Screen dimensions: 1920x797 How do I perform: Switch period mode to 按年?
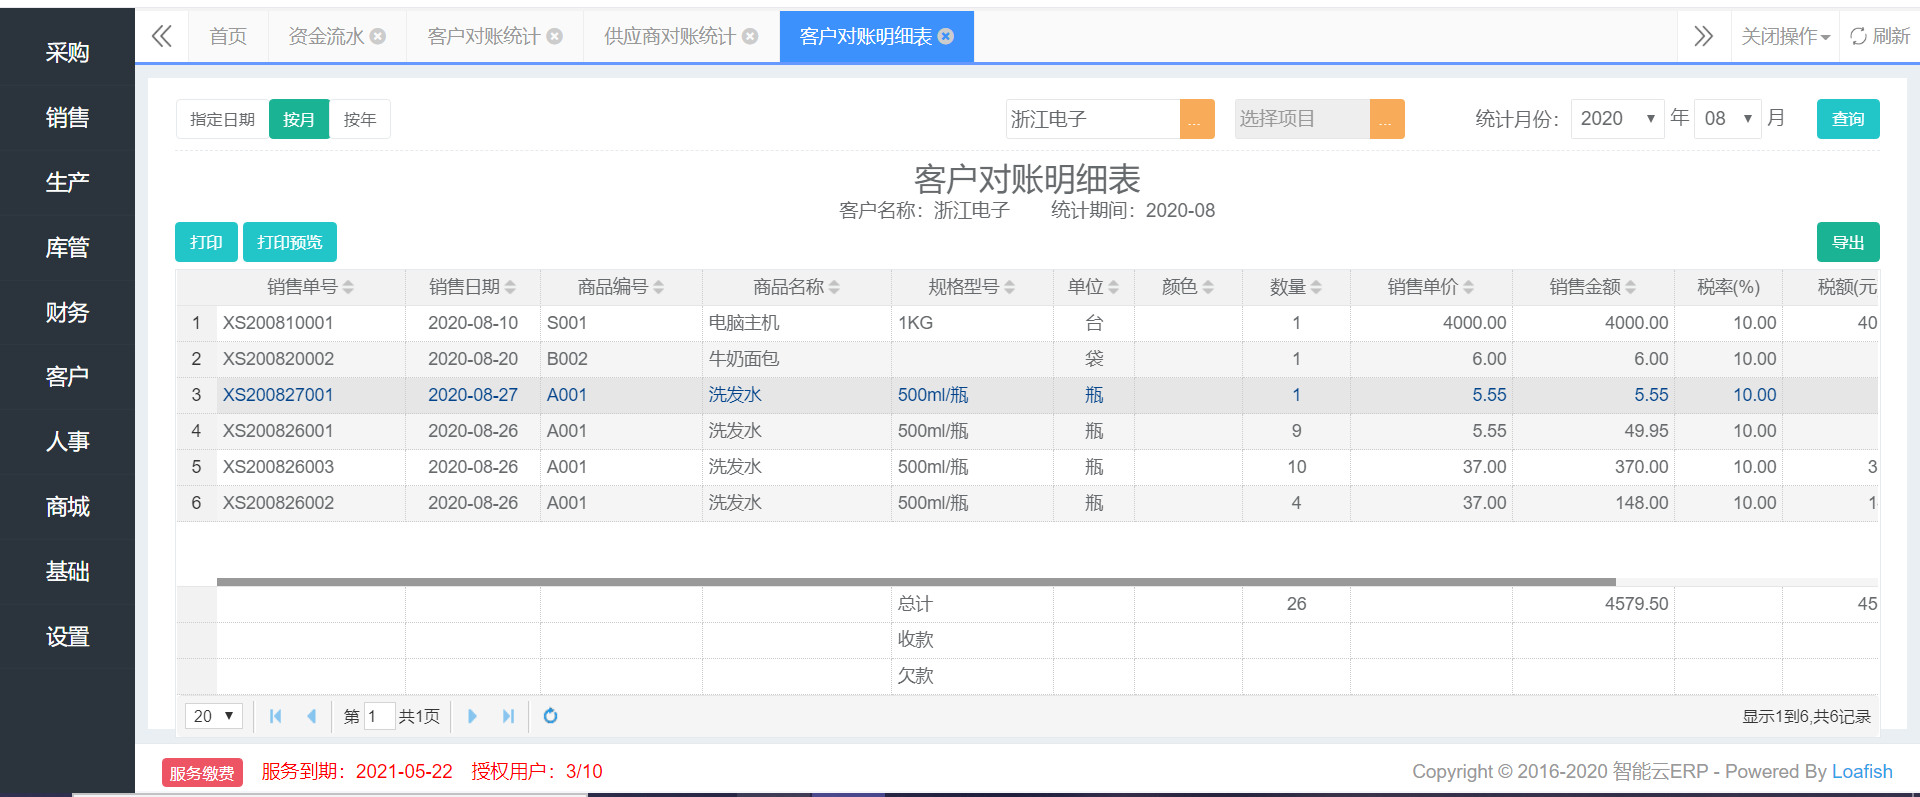pyautogui.click(x=360, y=119)
